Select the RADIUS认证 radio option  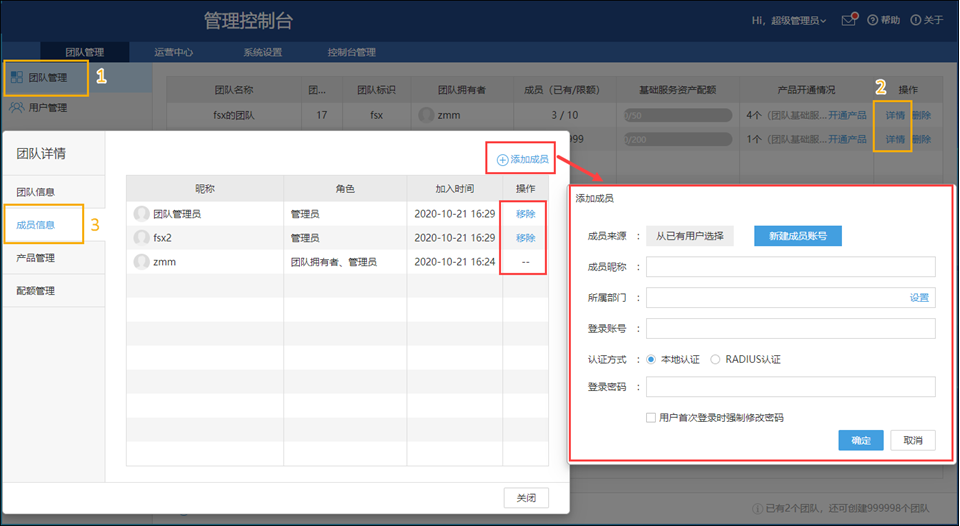pyautogui.click(x=715, y=359)
